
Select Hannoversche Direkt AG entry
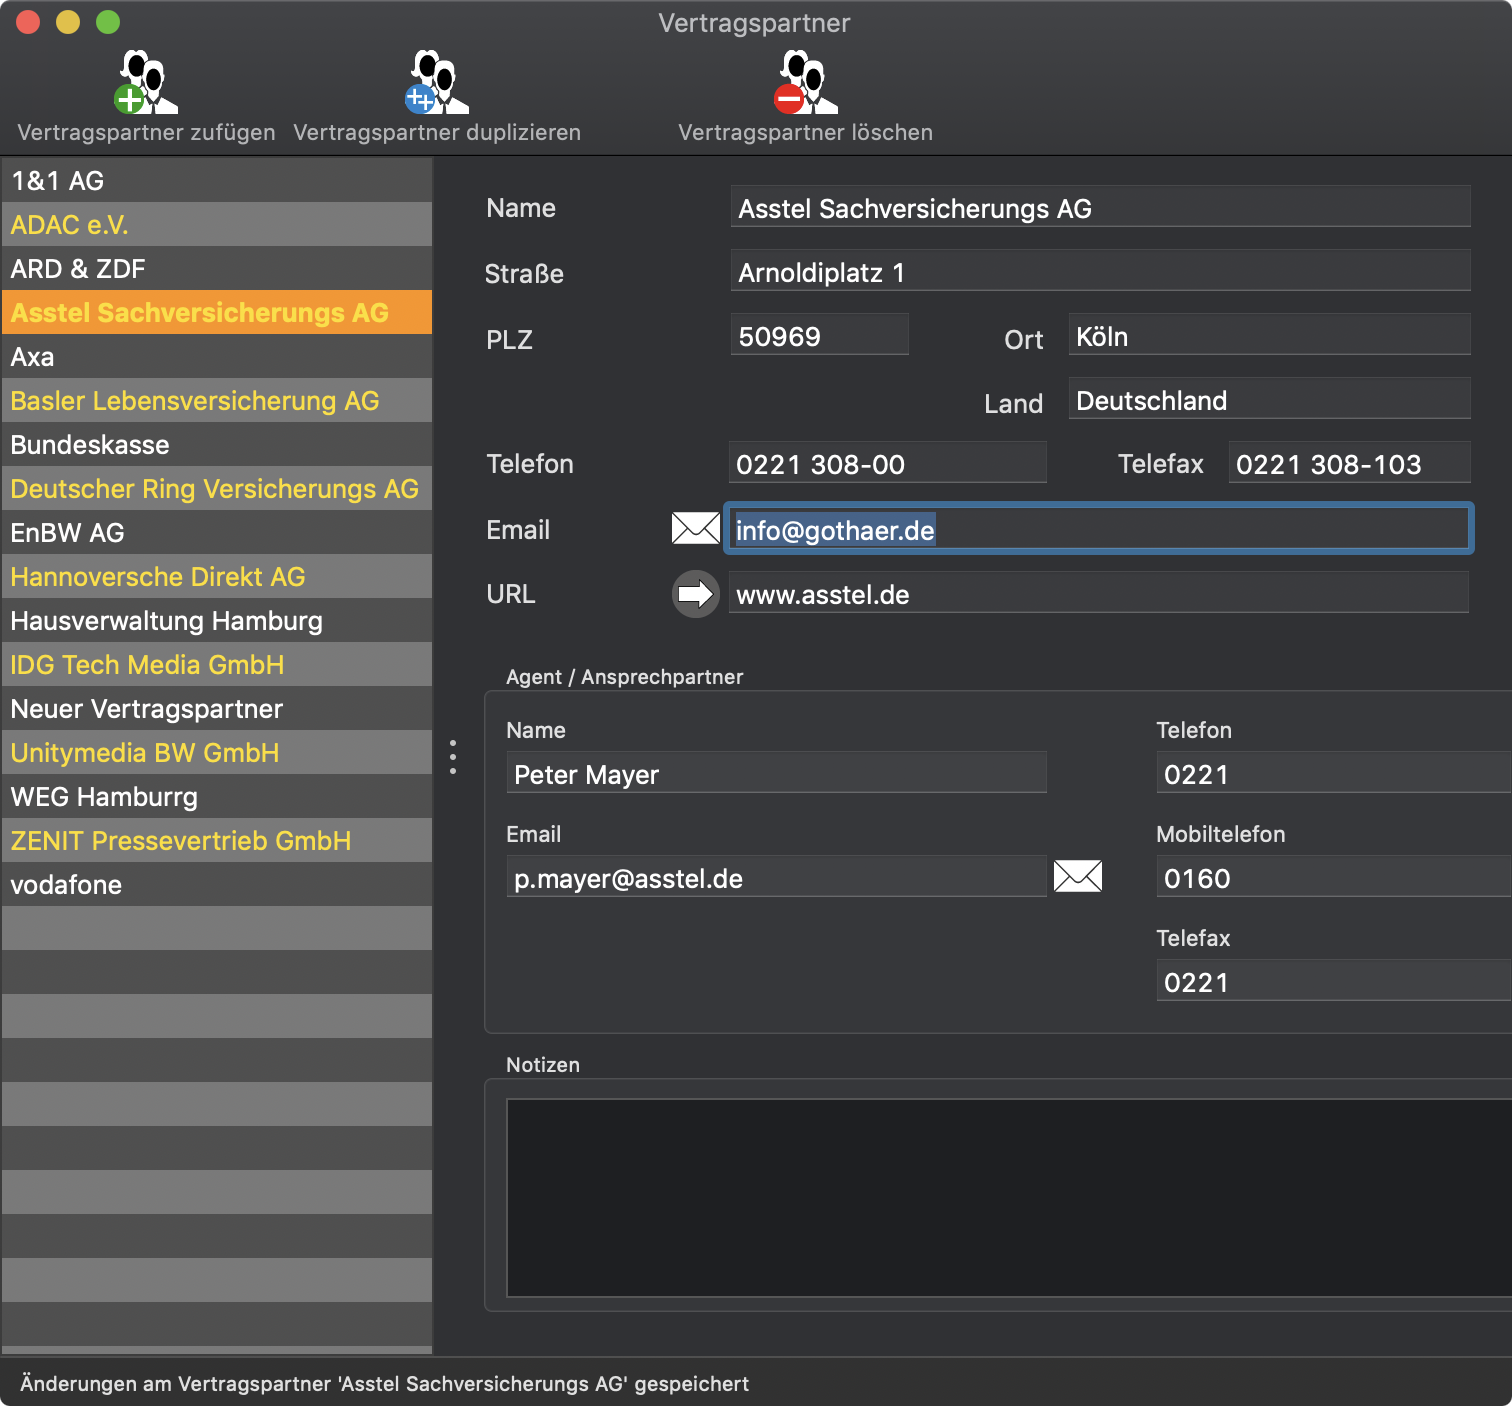point(217,576)
